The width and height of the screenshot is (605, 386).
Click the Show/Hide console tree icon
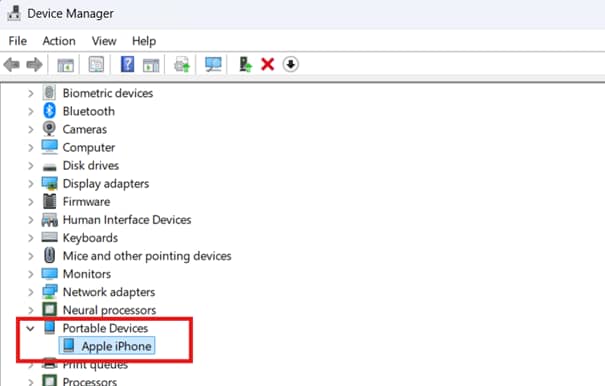66,64
